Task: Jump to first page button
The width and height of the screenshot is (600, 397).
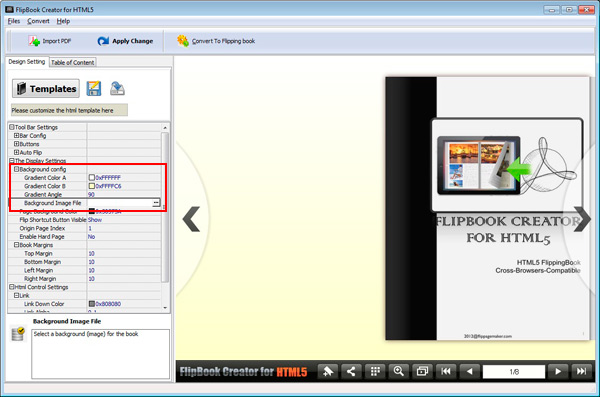Action: [x=446, y=371]
